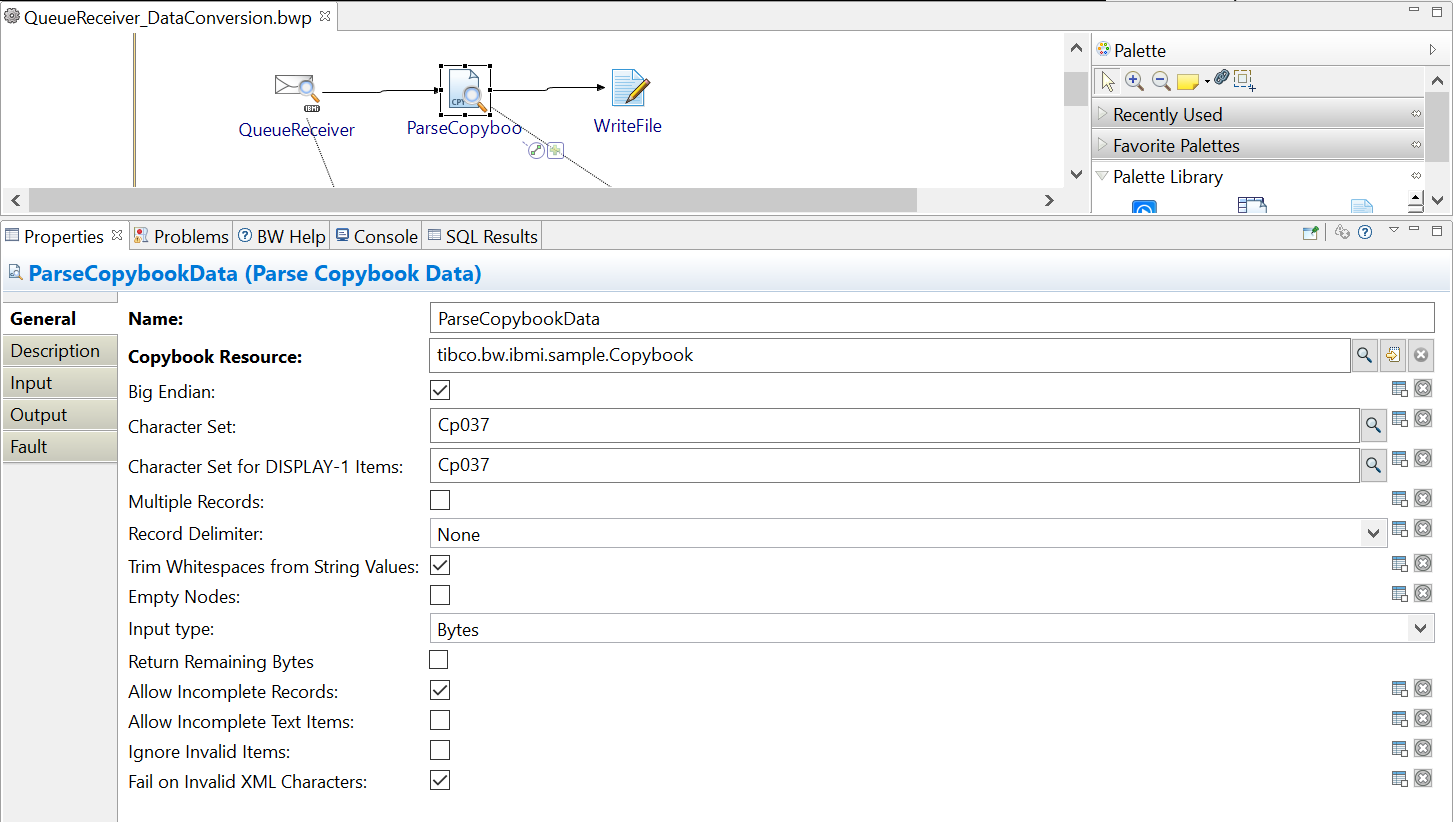Select the yellow note tool in Palette
The height and width of the screenshot is (822, 1453).
coord(1187,82)
